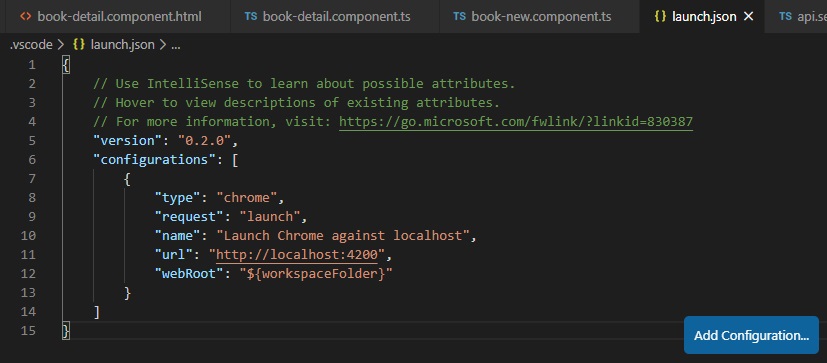Click the launch.json breadcrumb item
The height and width of the screenshot is (363, 827).
[122, 45]
